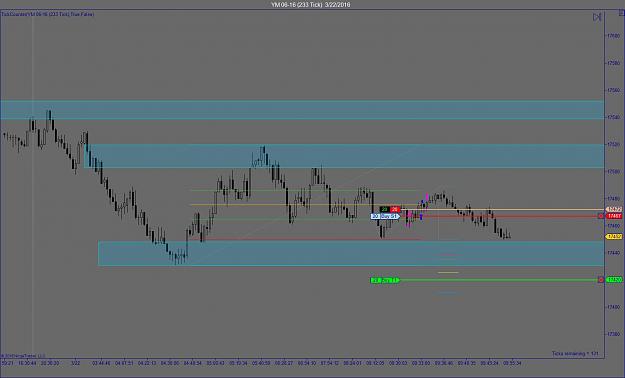Viewport: 625px width, 378px height.
Task: Click the red stop price marker on axis
Action: point(614,216)
